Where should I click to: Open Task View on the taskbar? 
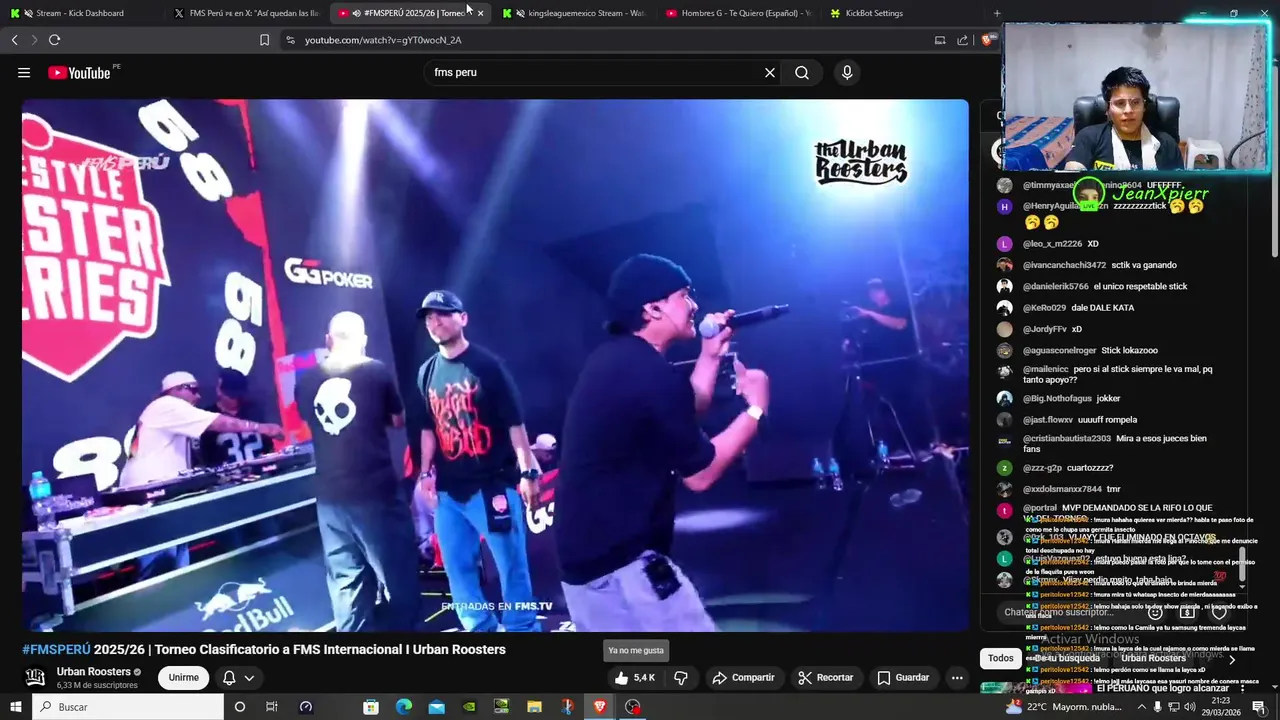[271, 707]
